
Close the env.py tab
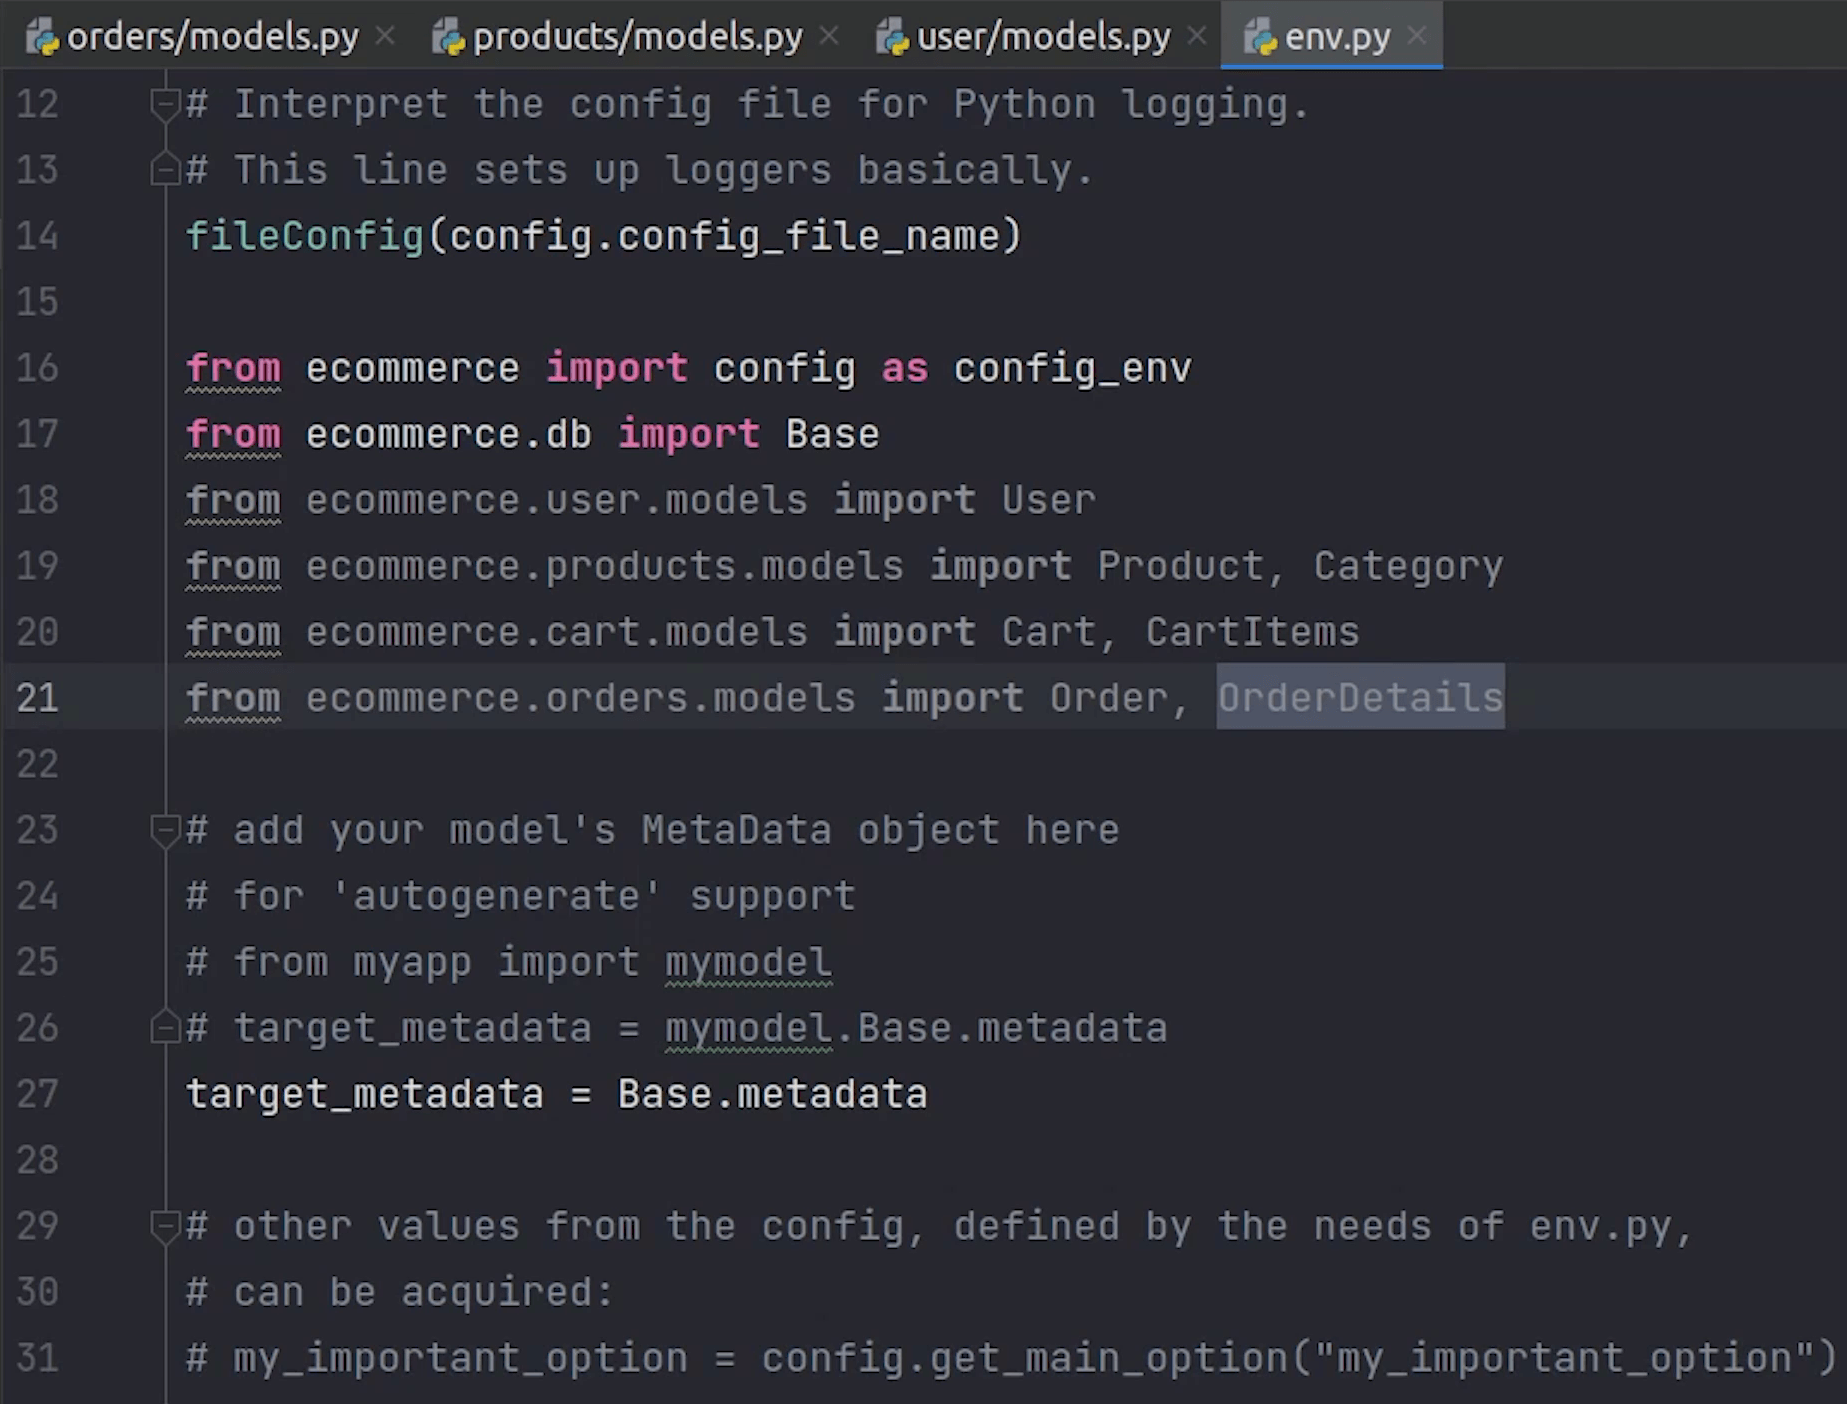pyautogui.click(x=1417, y=36)
